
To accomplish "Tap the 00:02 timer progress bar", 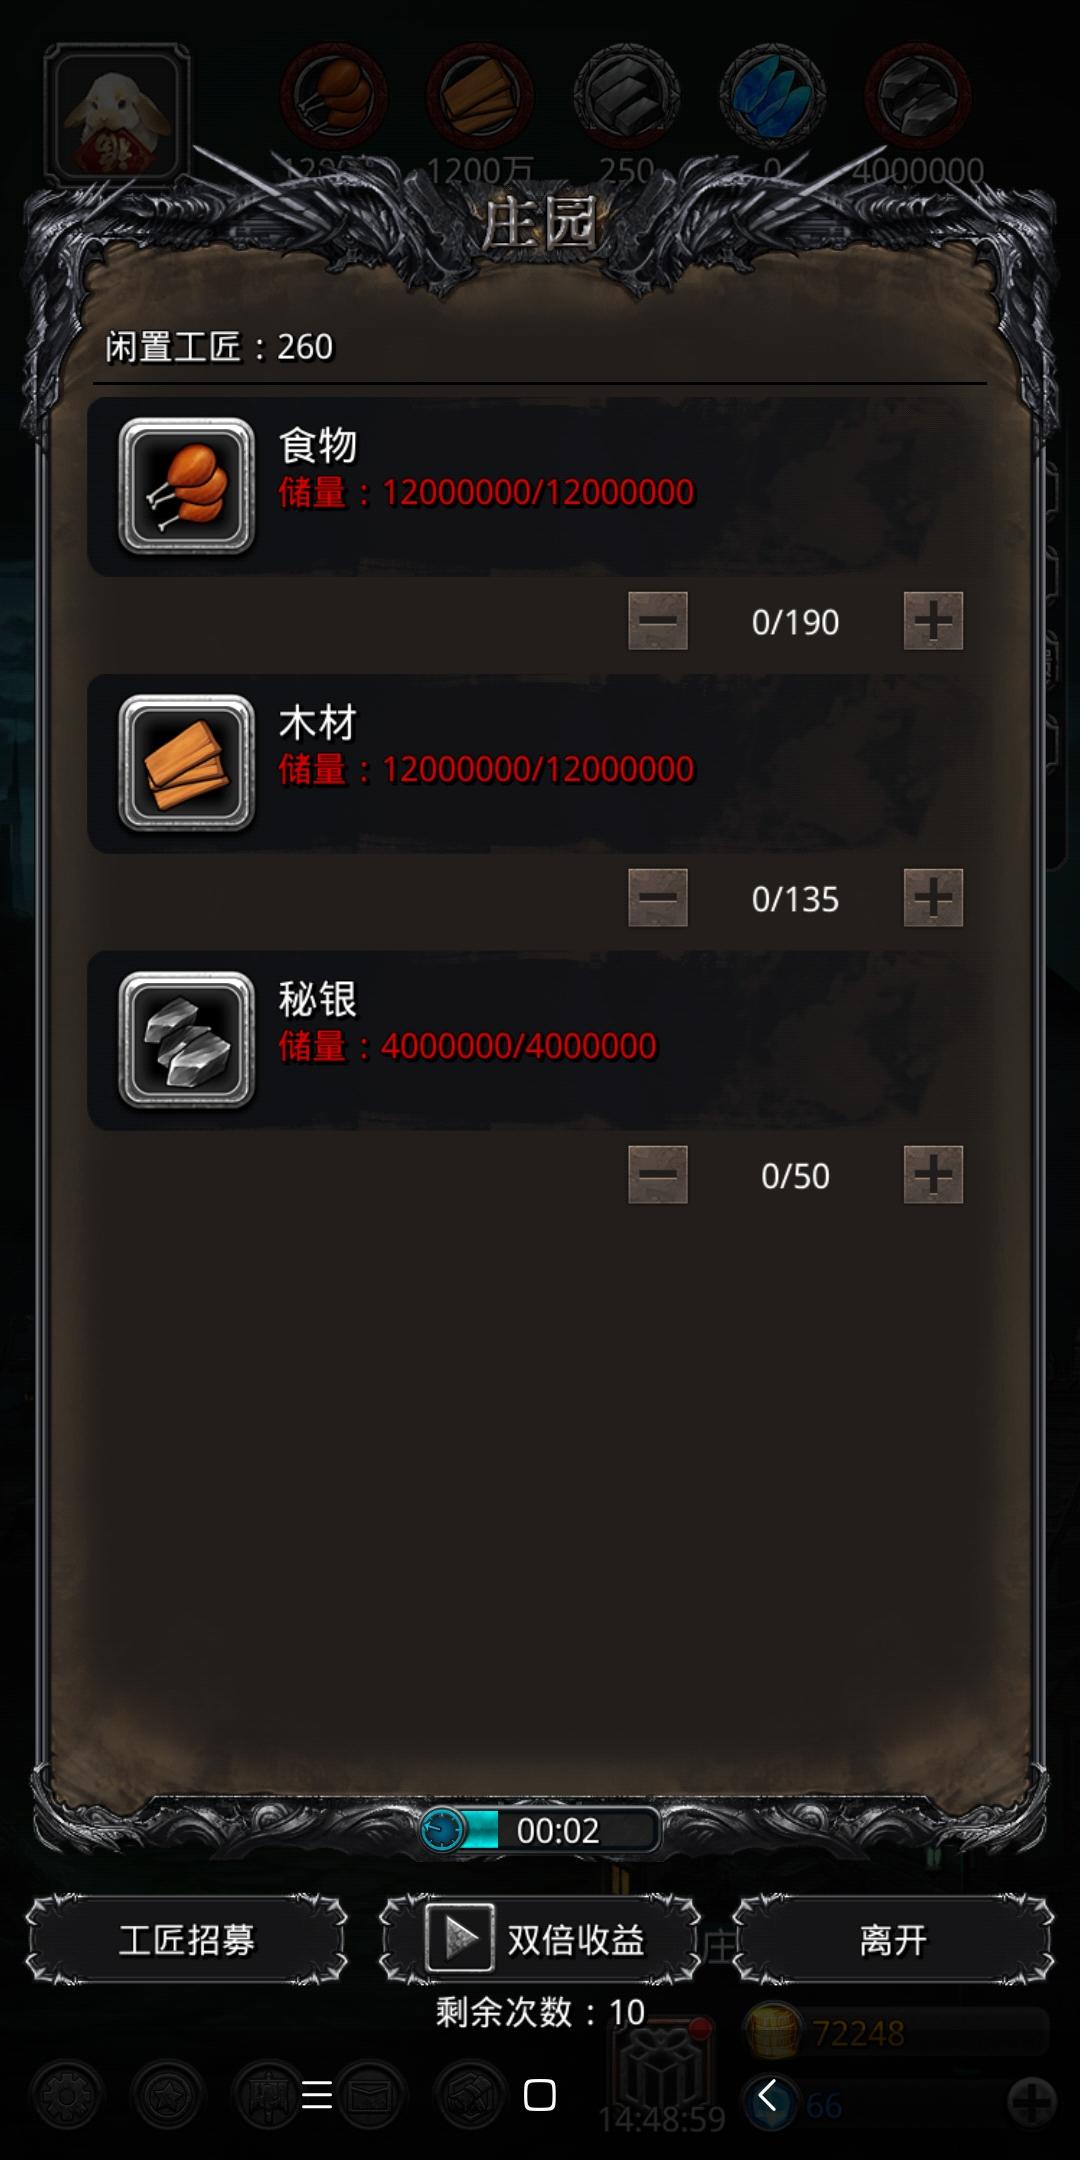I will point(540,1830).
